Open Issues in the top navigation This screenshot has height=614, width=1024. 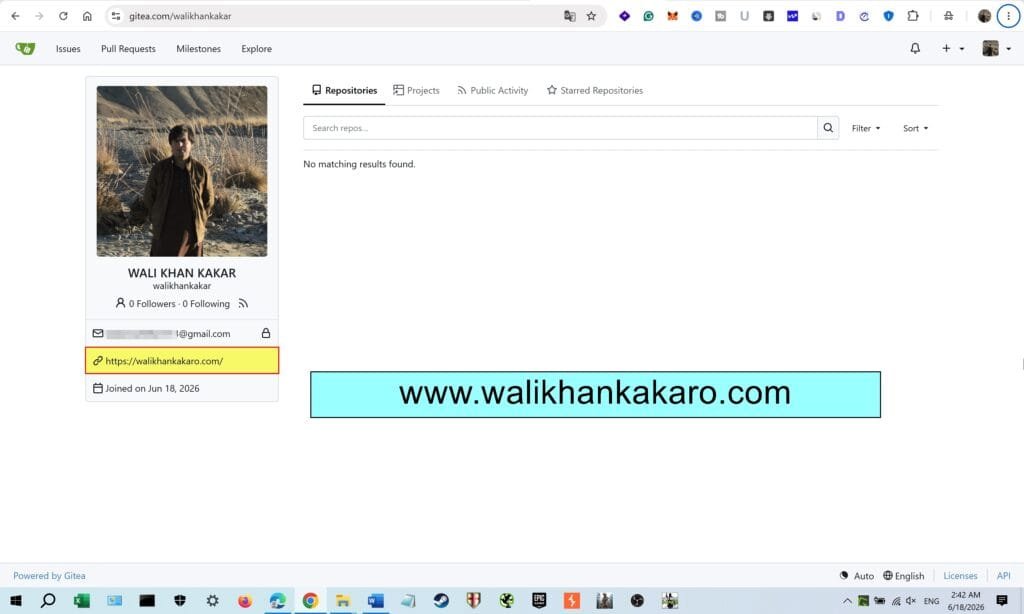click(68, 48)
